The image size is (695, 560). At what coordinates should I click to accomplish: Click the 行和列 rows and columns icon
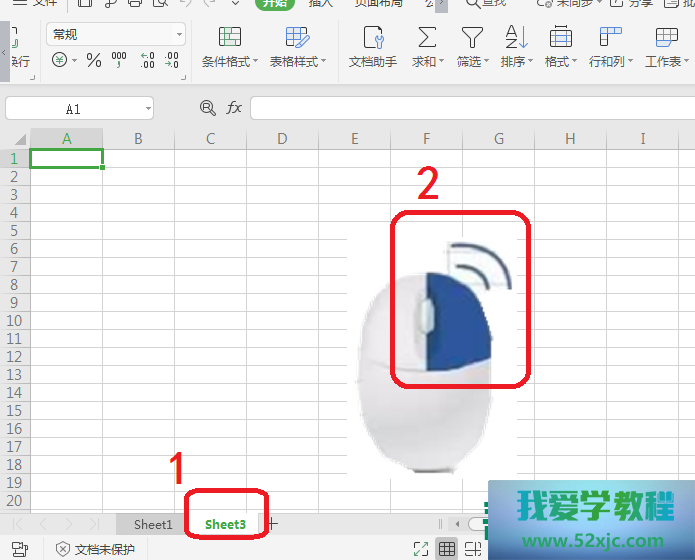(610, 38)
